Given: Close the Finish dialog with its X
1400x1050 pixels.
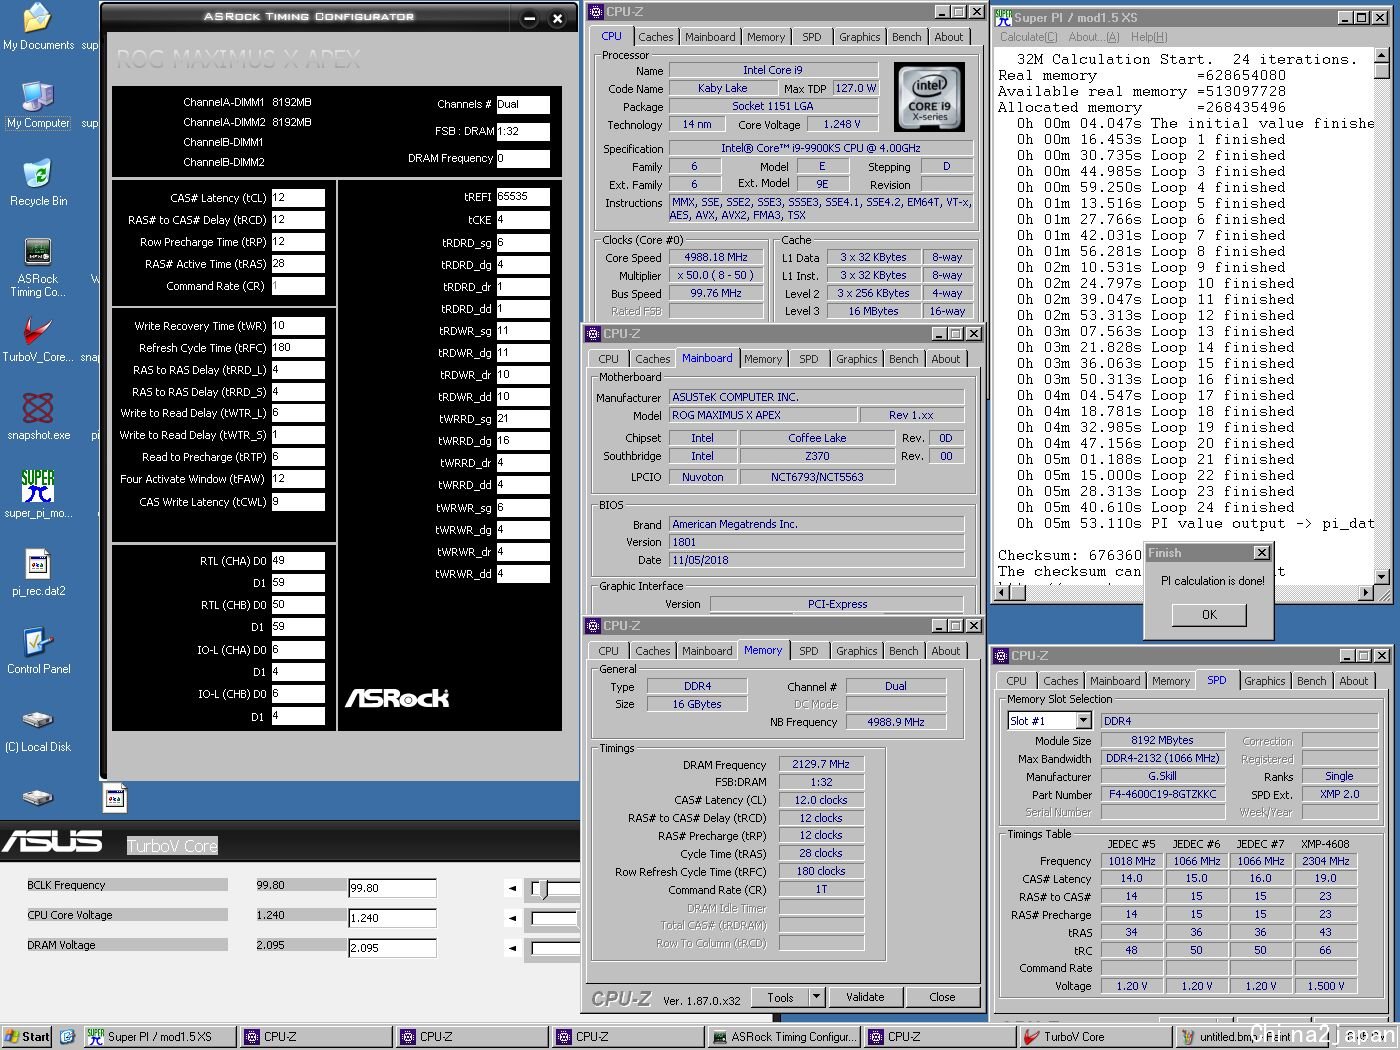Looking at the screenshot, I should point(1262,553).
